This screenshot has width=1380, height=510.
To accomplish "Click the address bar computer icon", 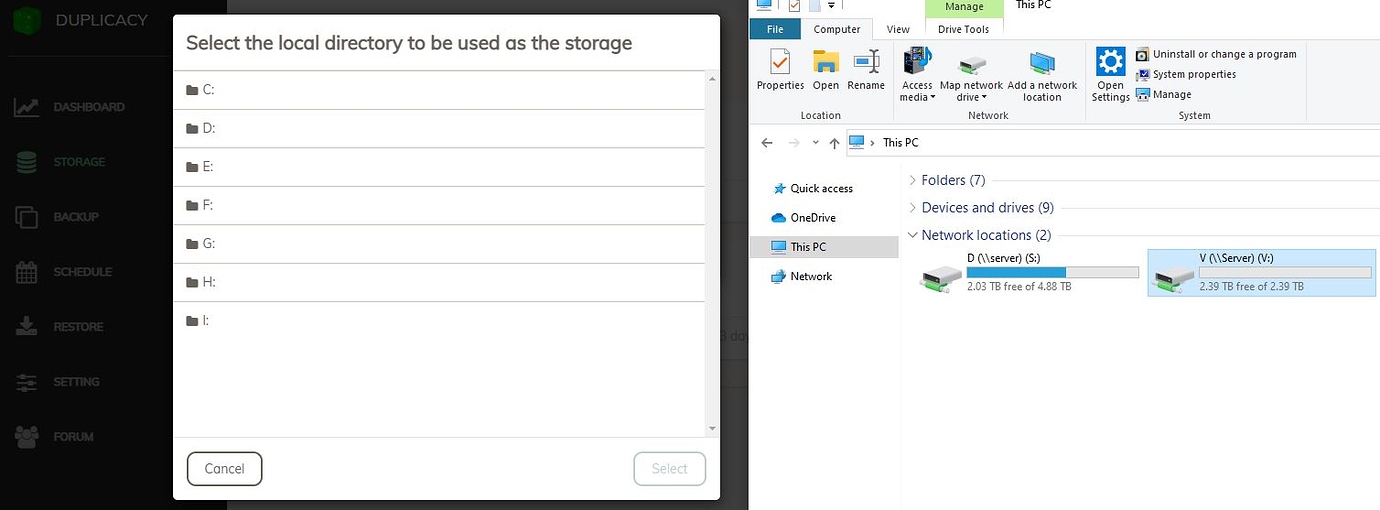I will (x=857, y=142).
